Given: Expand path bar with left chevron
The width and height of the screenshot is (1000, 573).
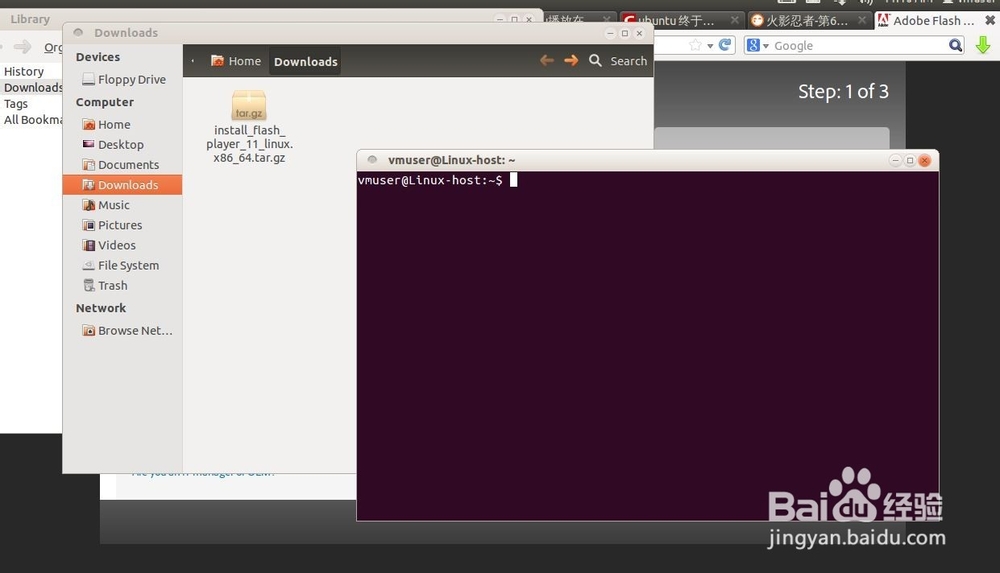Looking at the screenshot, I should click(193, 61).
